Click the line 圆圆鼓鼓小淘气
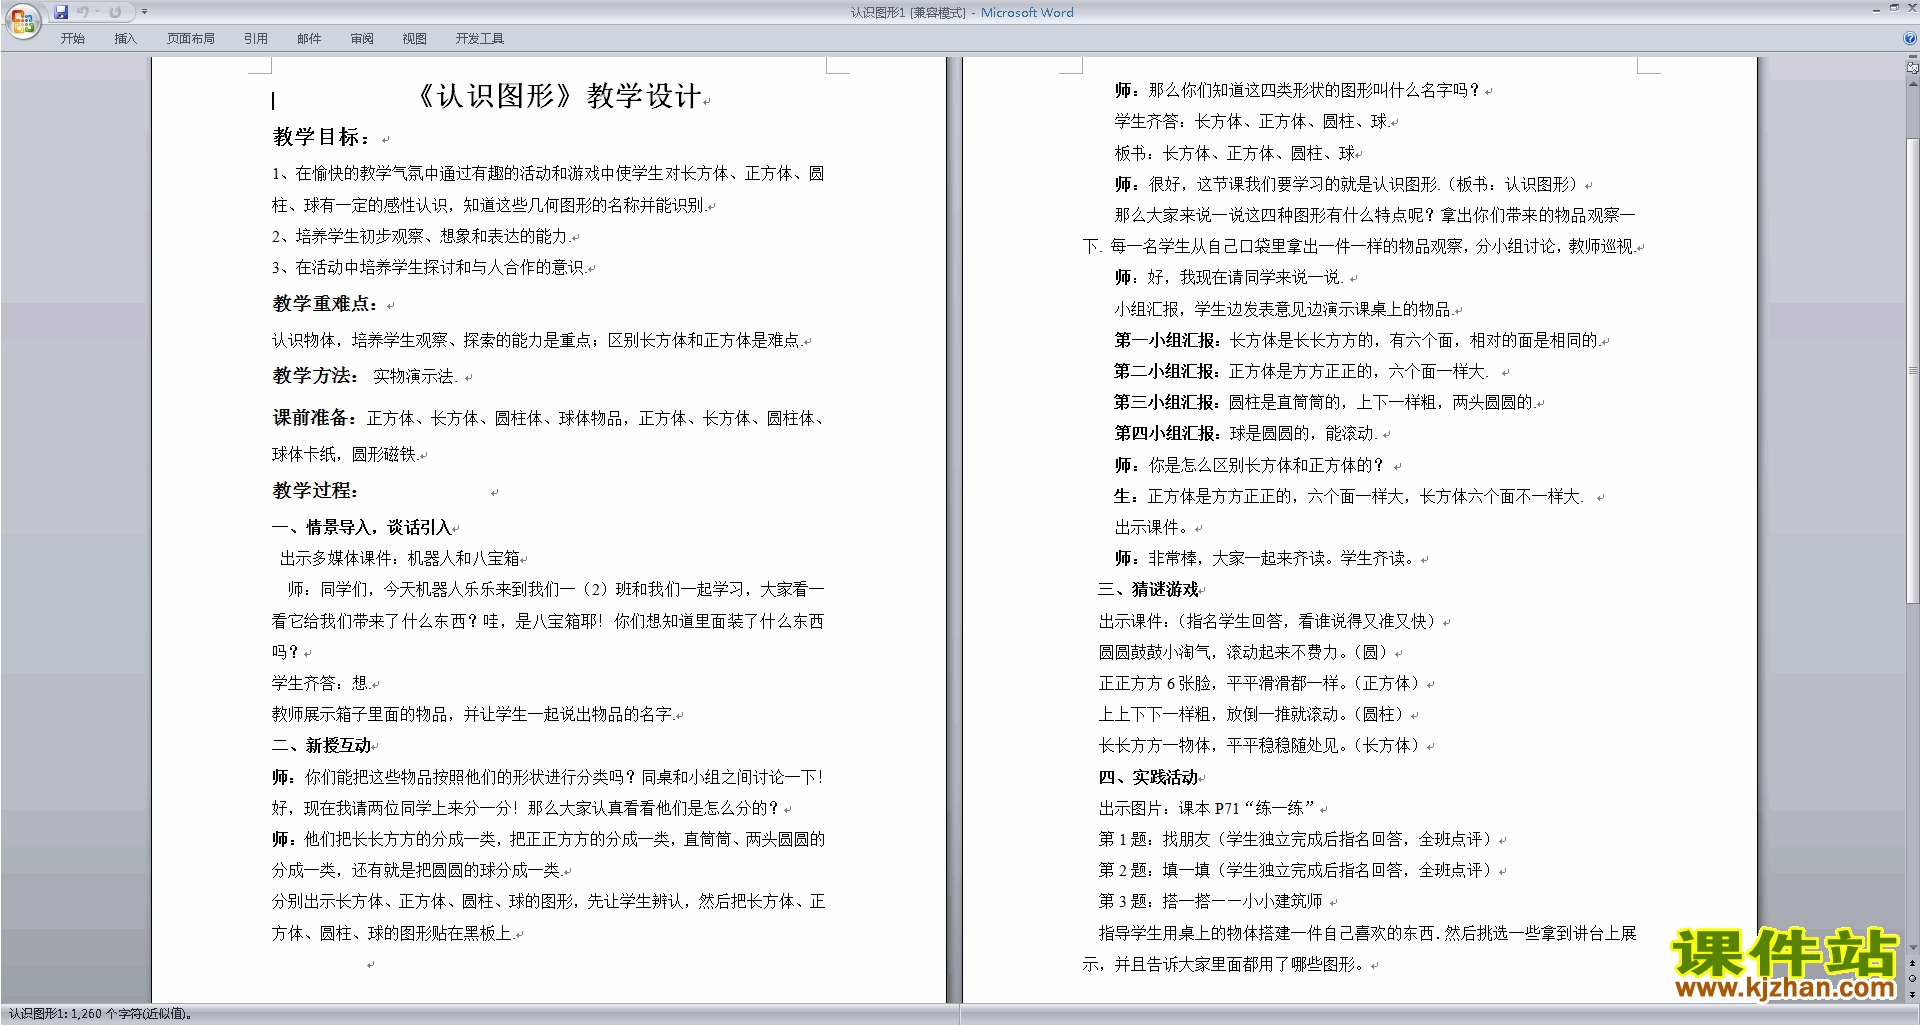Image resolution: width=1920 pixels, height=1025 pixels. pos(1244,652)
